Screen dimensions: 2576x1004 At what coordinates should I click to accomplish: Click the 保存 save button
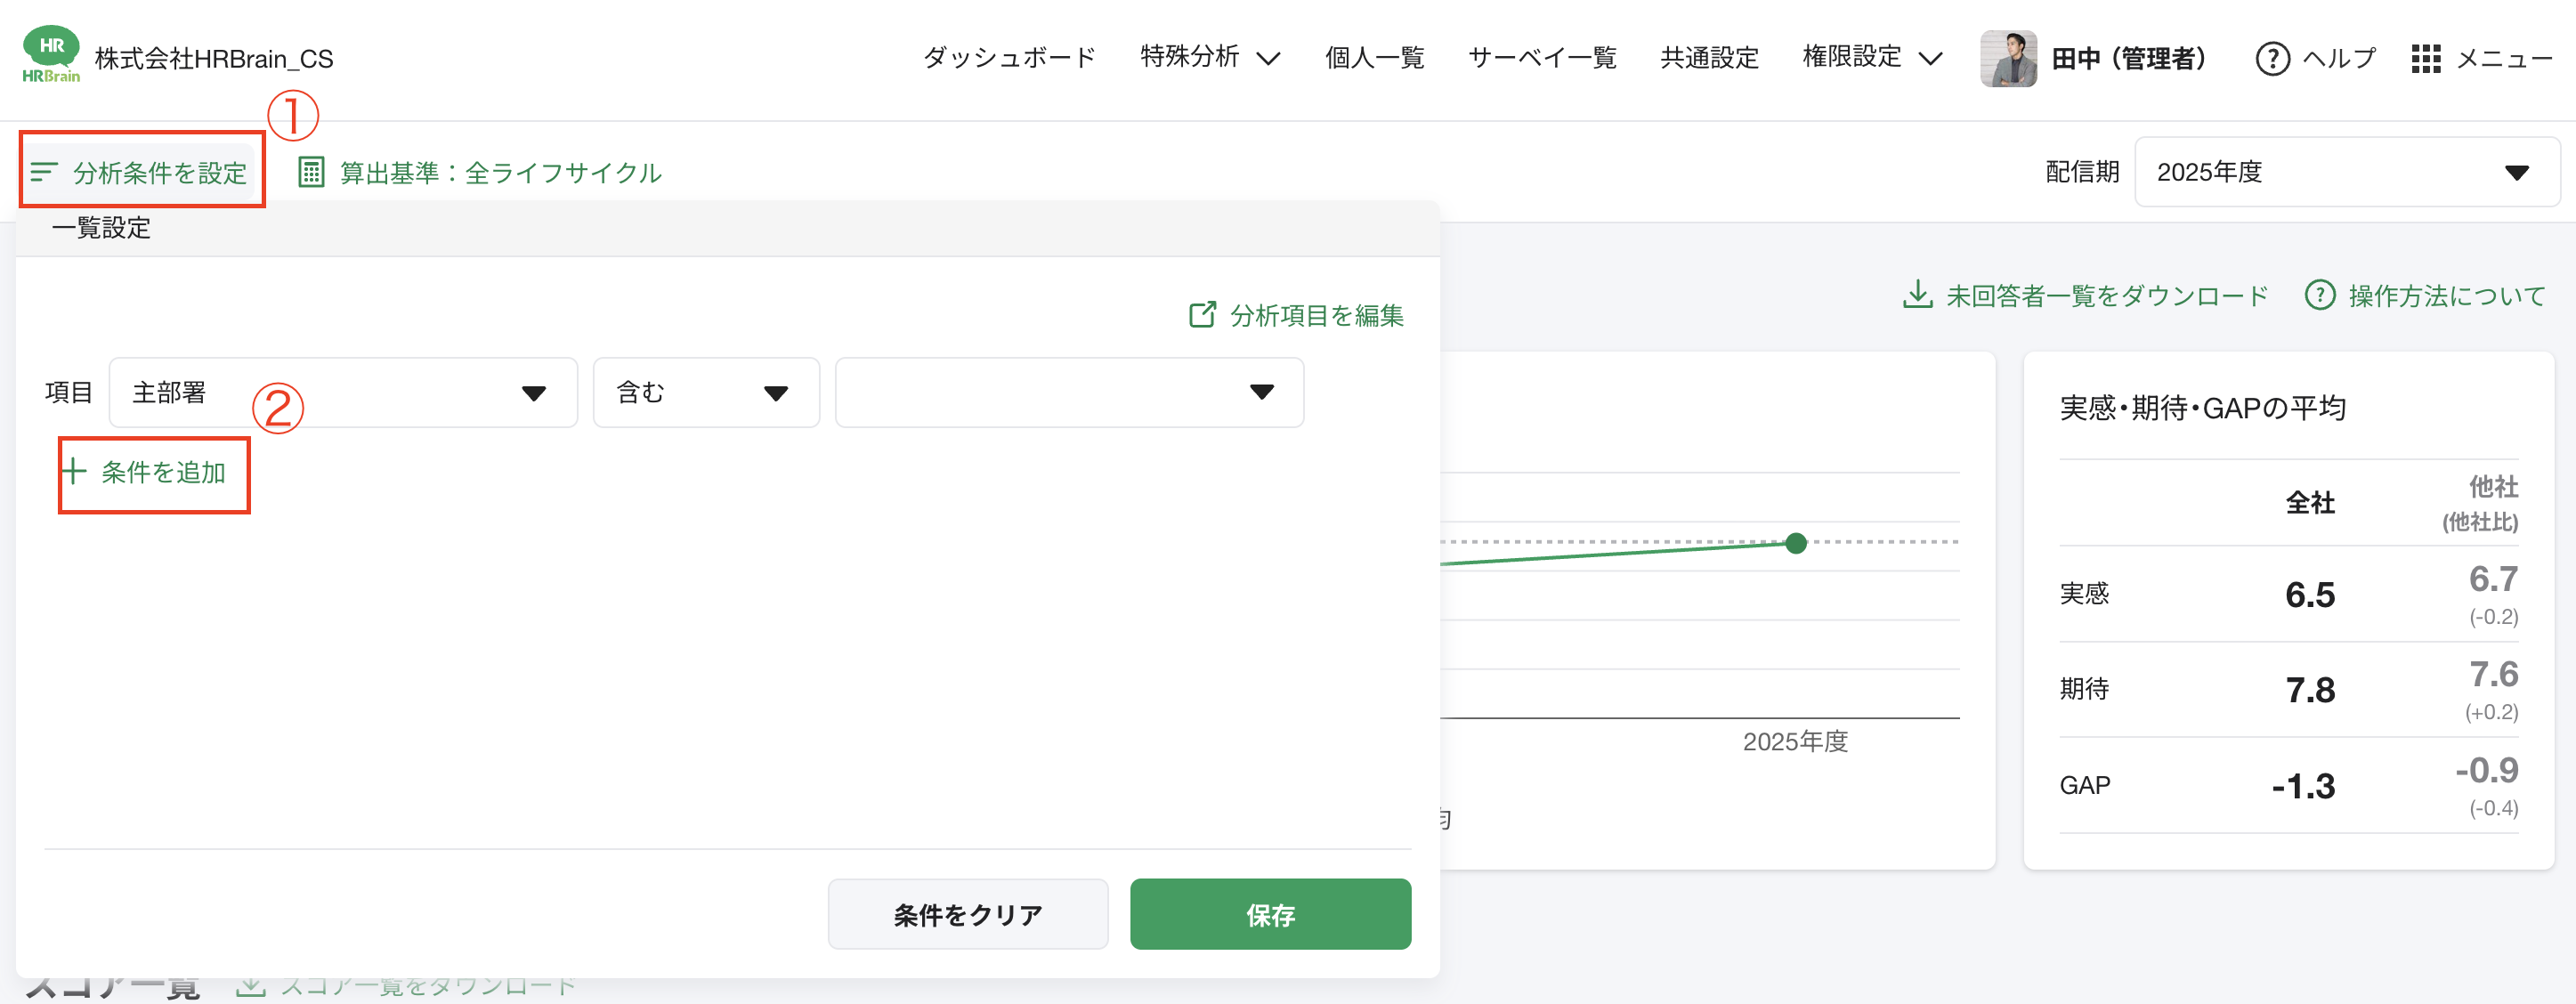coord(1270,913)
